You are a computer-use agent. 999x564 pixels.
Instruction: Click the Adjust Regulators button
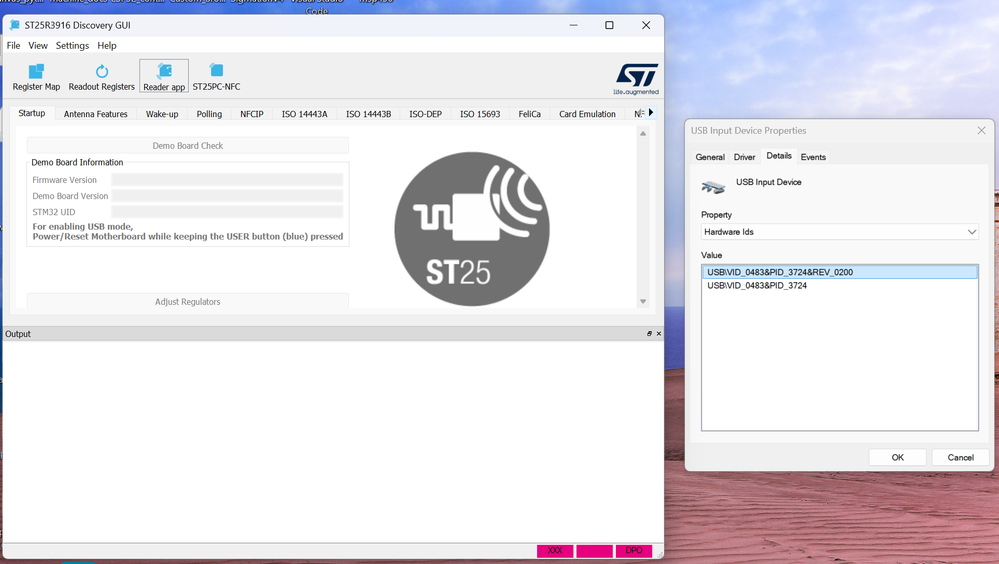pos(188,301)
